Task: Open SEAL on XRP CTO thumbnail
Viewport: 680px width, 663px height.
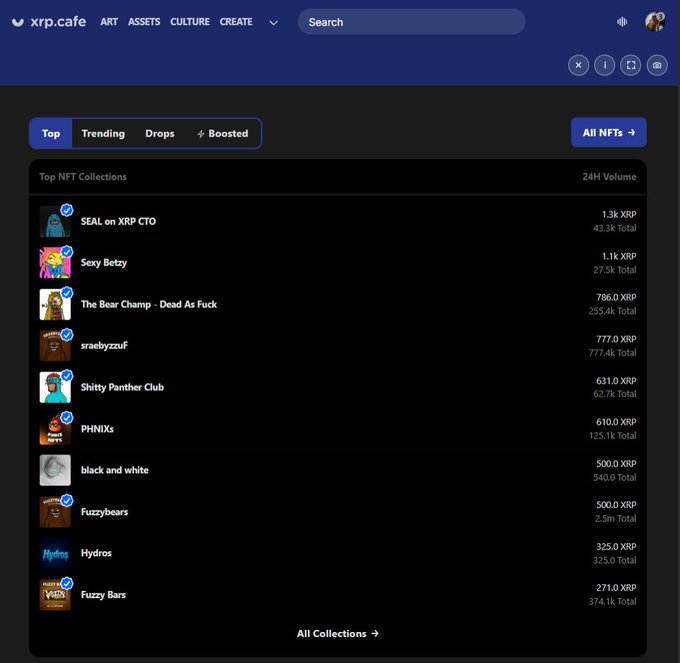Action: pos(55,222)
